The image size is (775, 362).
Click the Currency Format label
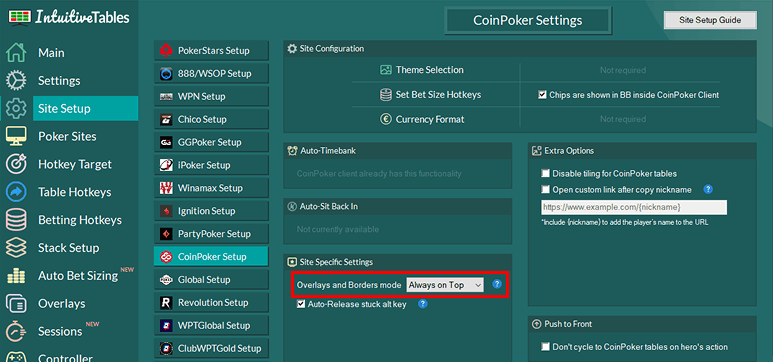coord(430,119)
